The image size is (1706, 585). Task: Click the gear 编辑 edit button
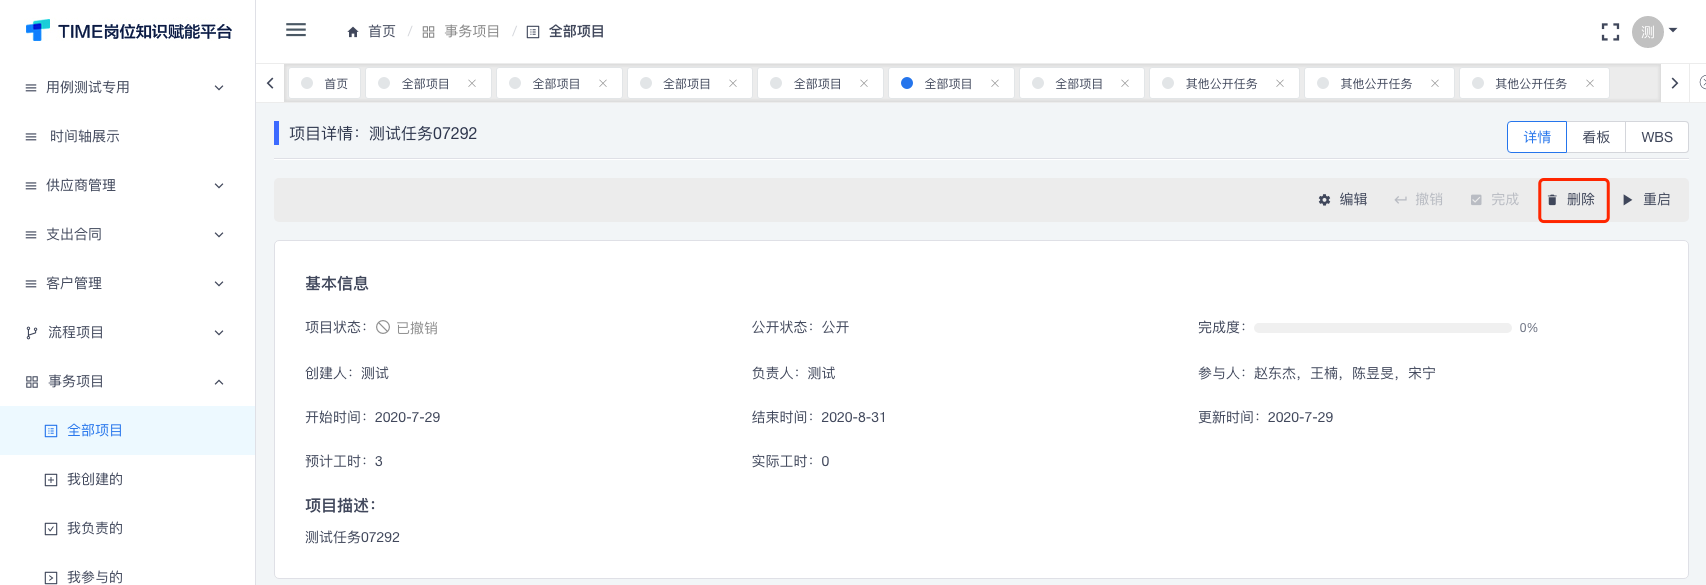1343,200
